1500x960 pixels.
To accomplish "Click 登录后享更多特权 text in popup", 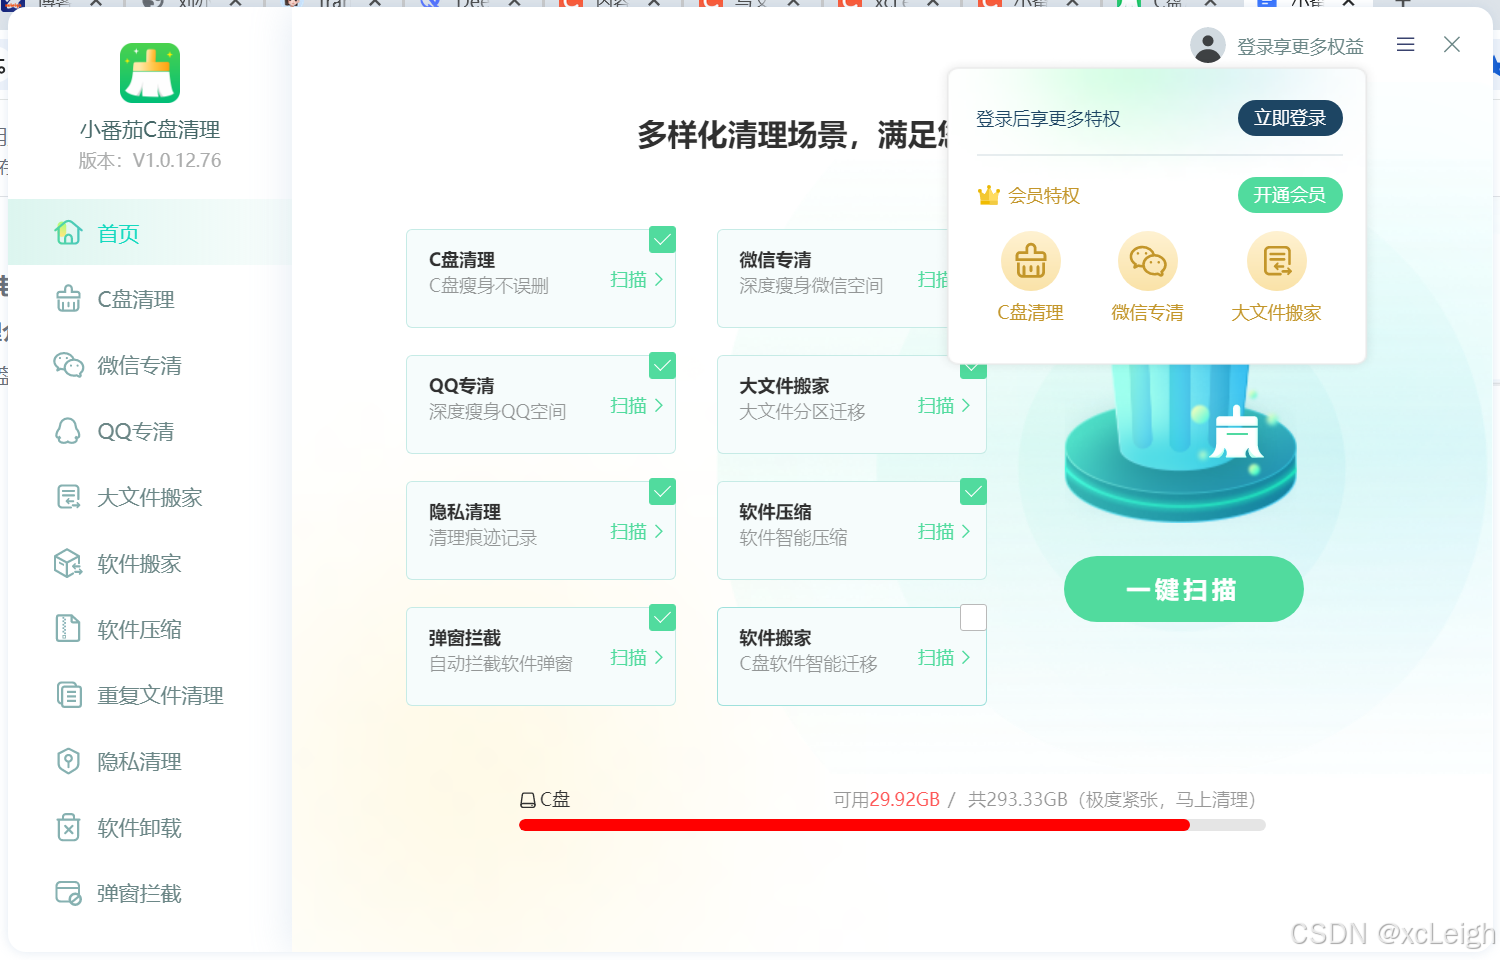I will click(1048, 119).
